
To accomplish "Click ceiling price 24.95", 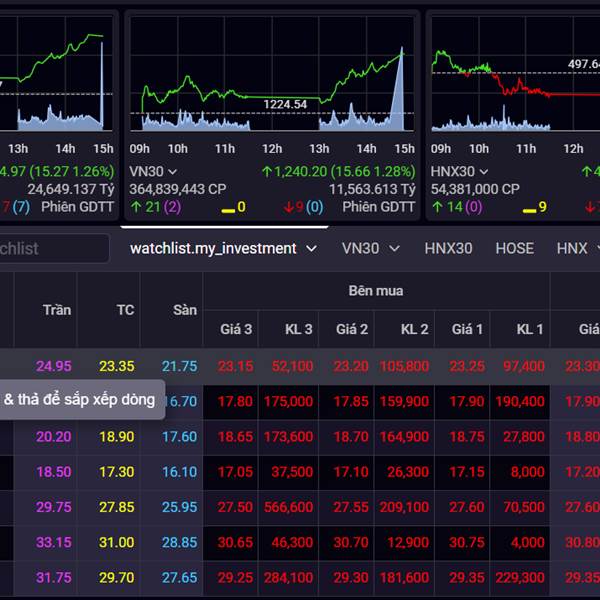I will point(54,366).
